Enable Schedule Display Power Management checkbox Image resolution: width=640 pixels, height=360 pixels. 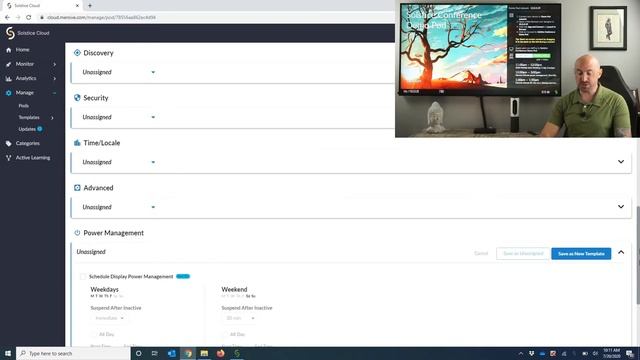83,277
